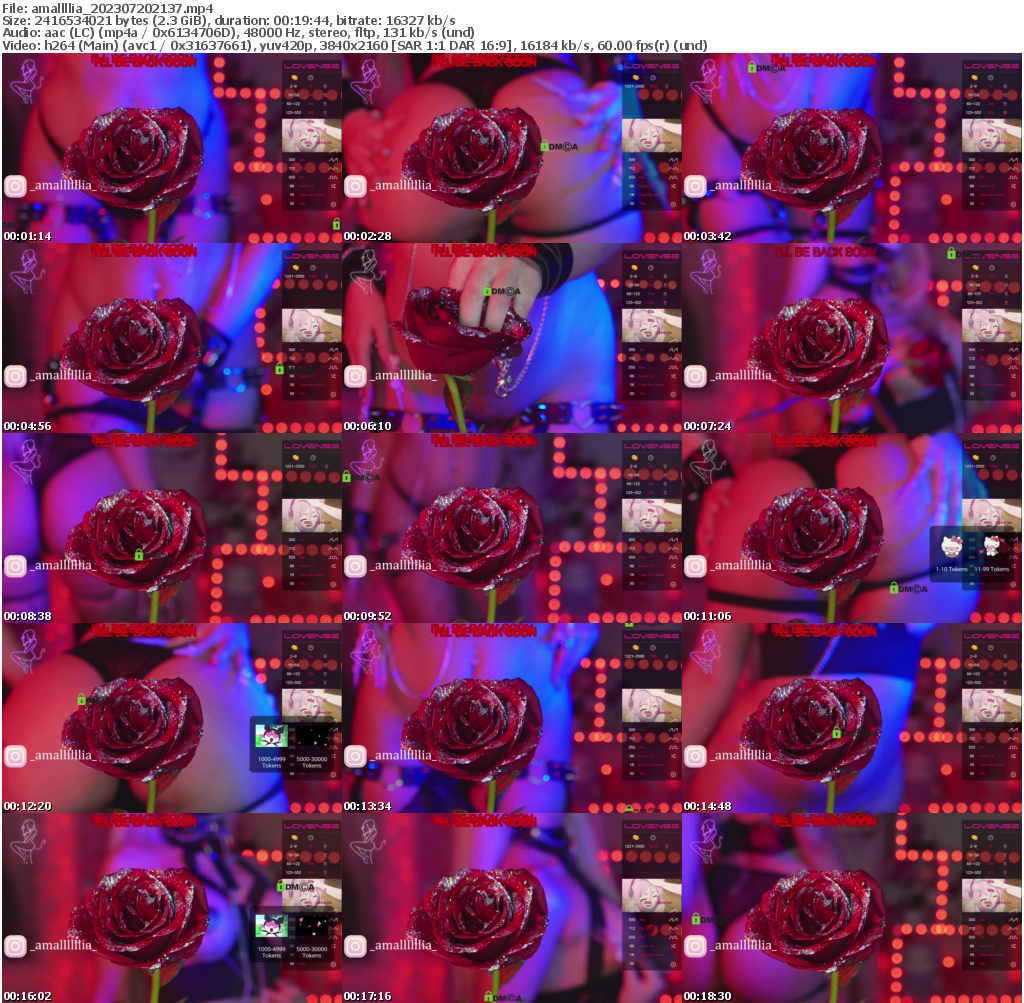The height and width of the screenshot is (1003, 1024).
Task: Click the Instagram icon in the 00:01:14 frame
Action: 15,186
